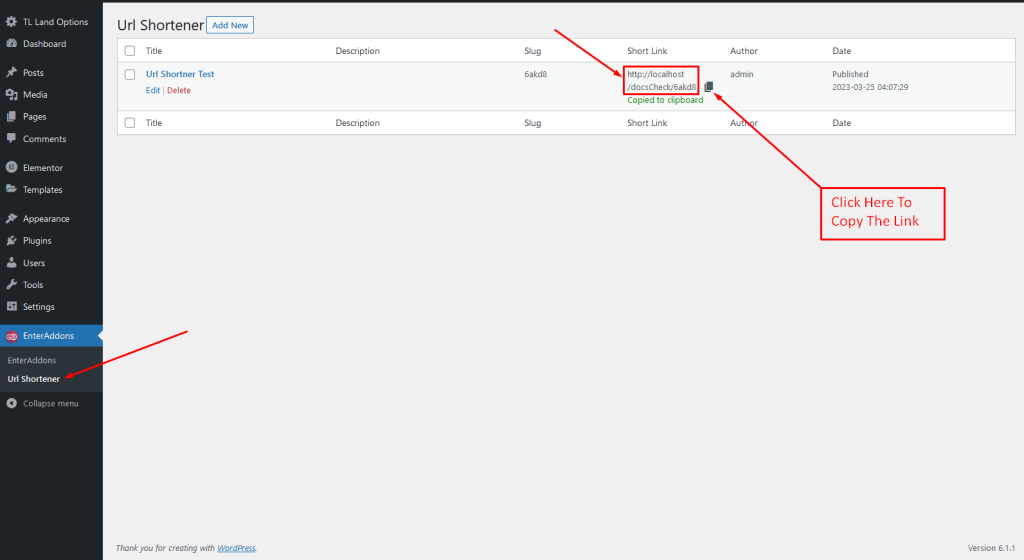Click the Date header in top row

click(841, 51)
